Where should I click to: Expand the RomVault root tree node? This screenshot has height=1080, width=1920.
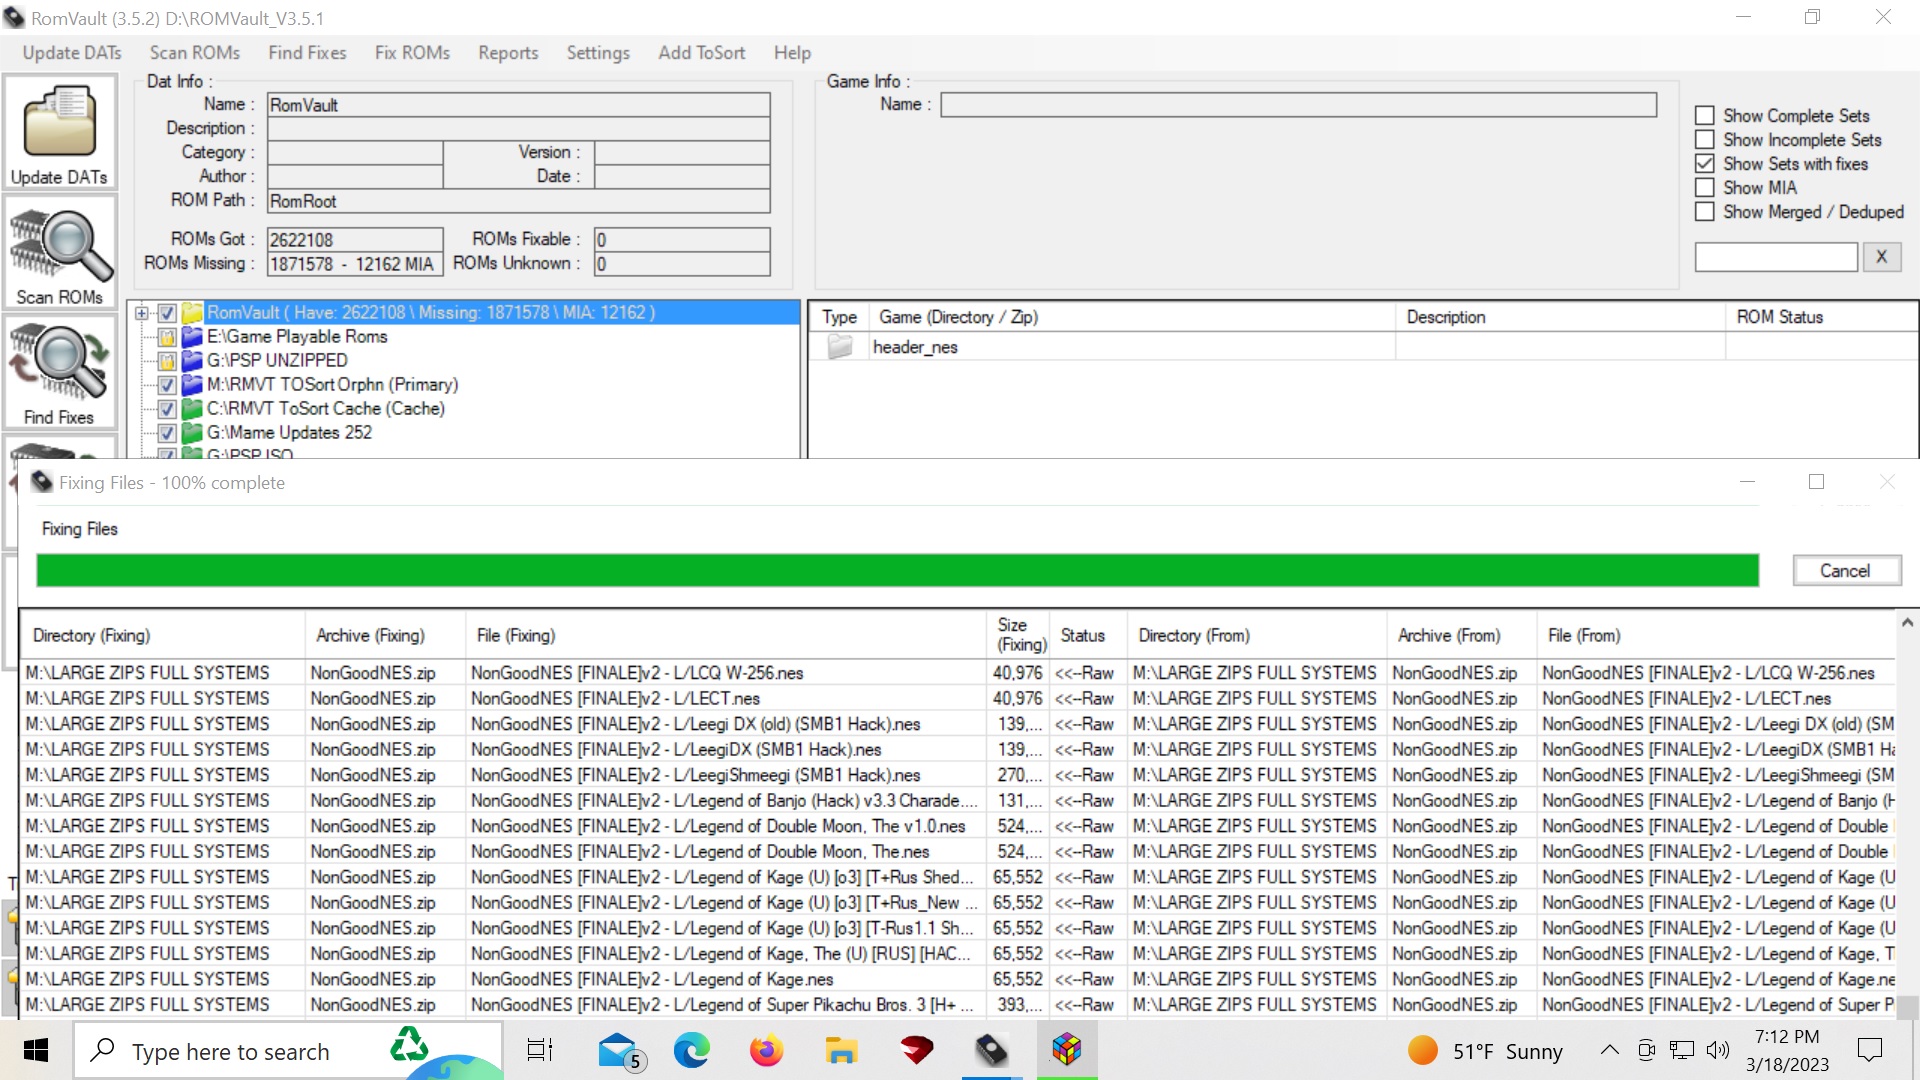click(142, 313)
